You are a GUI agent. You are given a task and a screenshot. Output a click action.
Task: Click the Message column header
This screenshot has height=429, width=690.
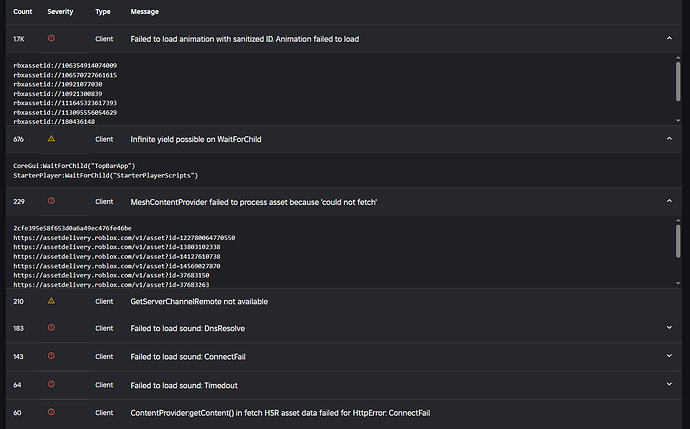pyautogui.click(x=144, y=11)
